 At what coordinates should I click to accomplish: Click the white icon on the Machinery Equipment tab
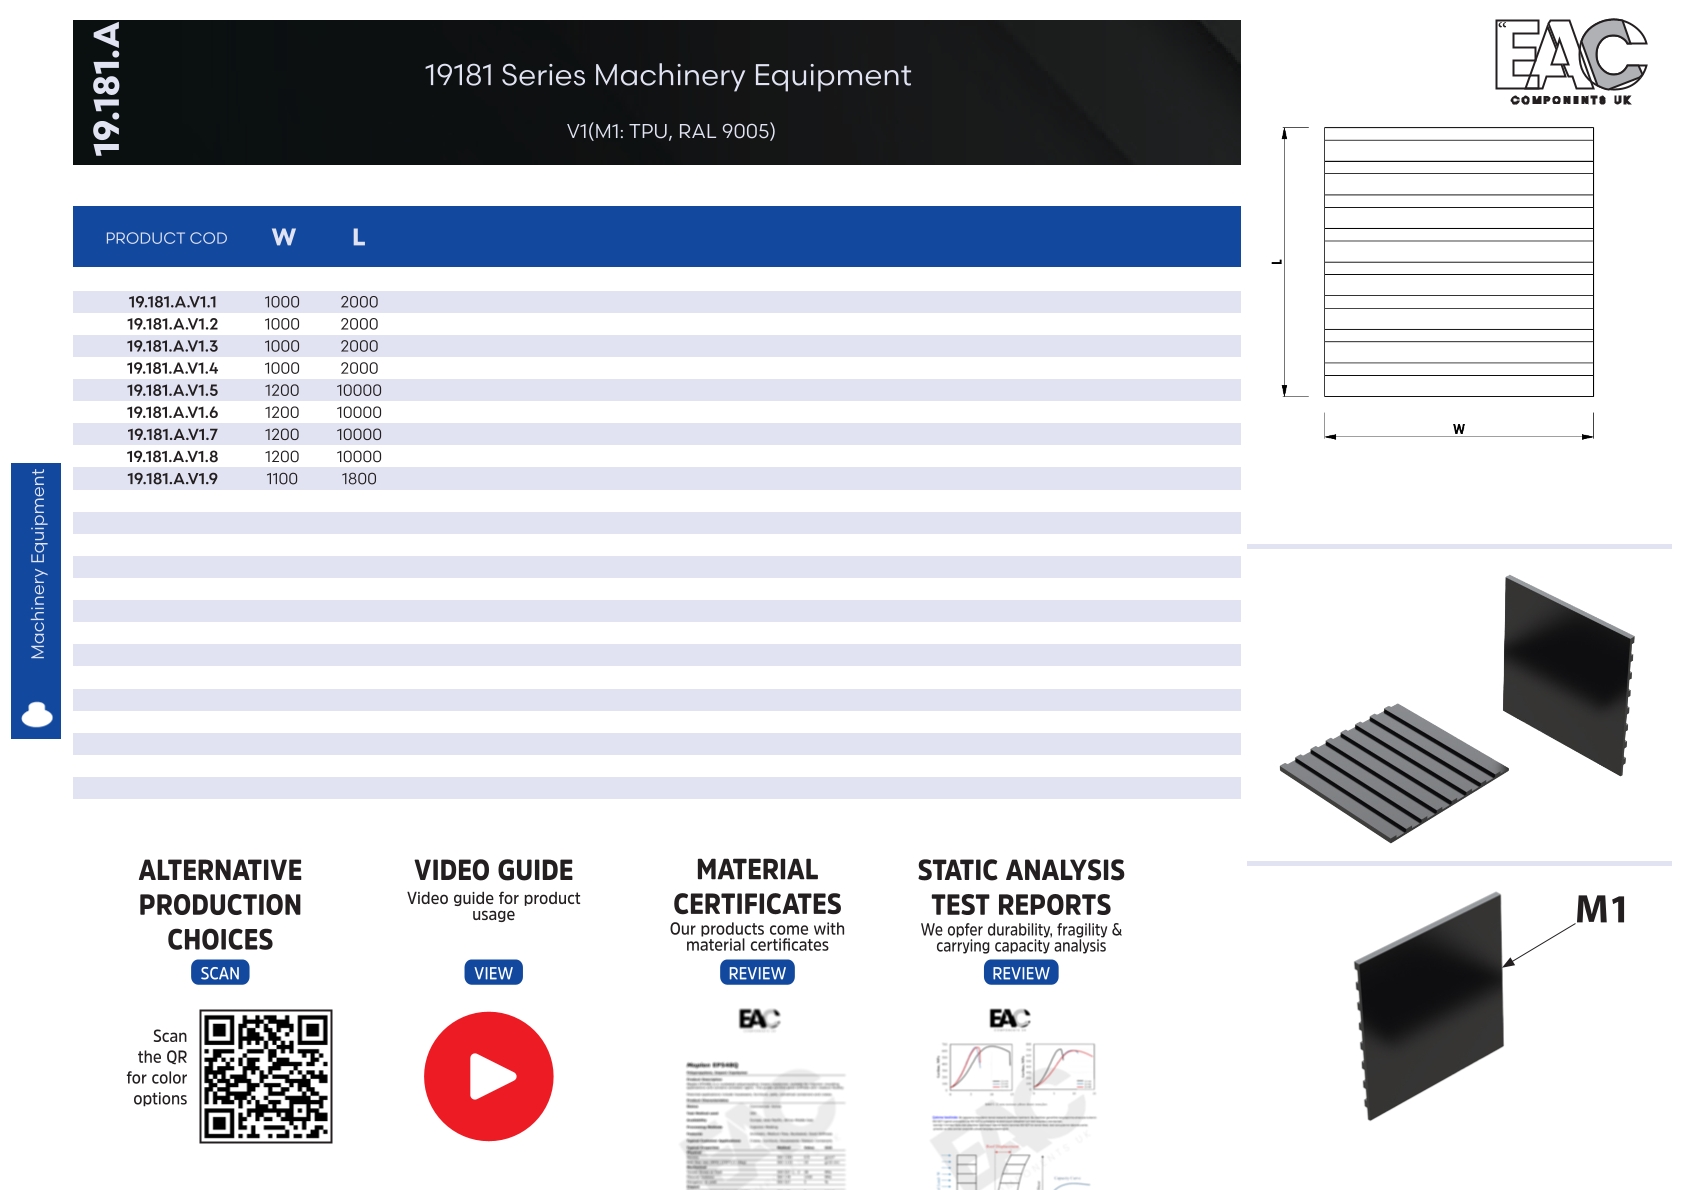[37, 714]
